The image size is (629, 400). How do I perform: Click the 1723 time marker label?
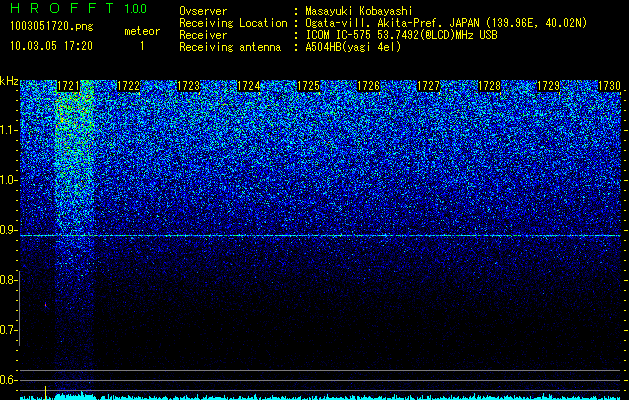(x=188, y=86)
